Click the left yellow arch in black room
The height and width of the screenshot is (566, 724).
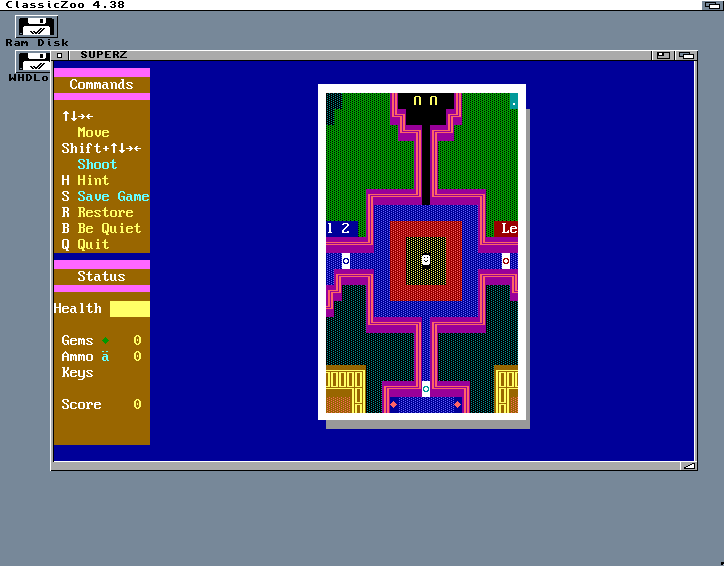pyautogui.click(x=417, y=100)
